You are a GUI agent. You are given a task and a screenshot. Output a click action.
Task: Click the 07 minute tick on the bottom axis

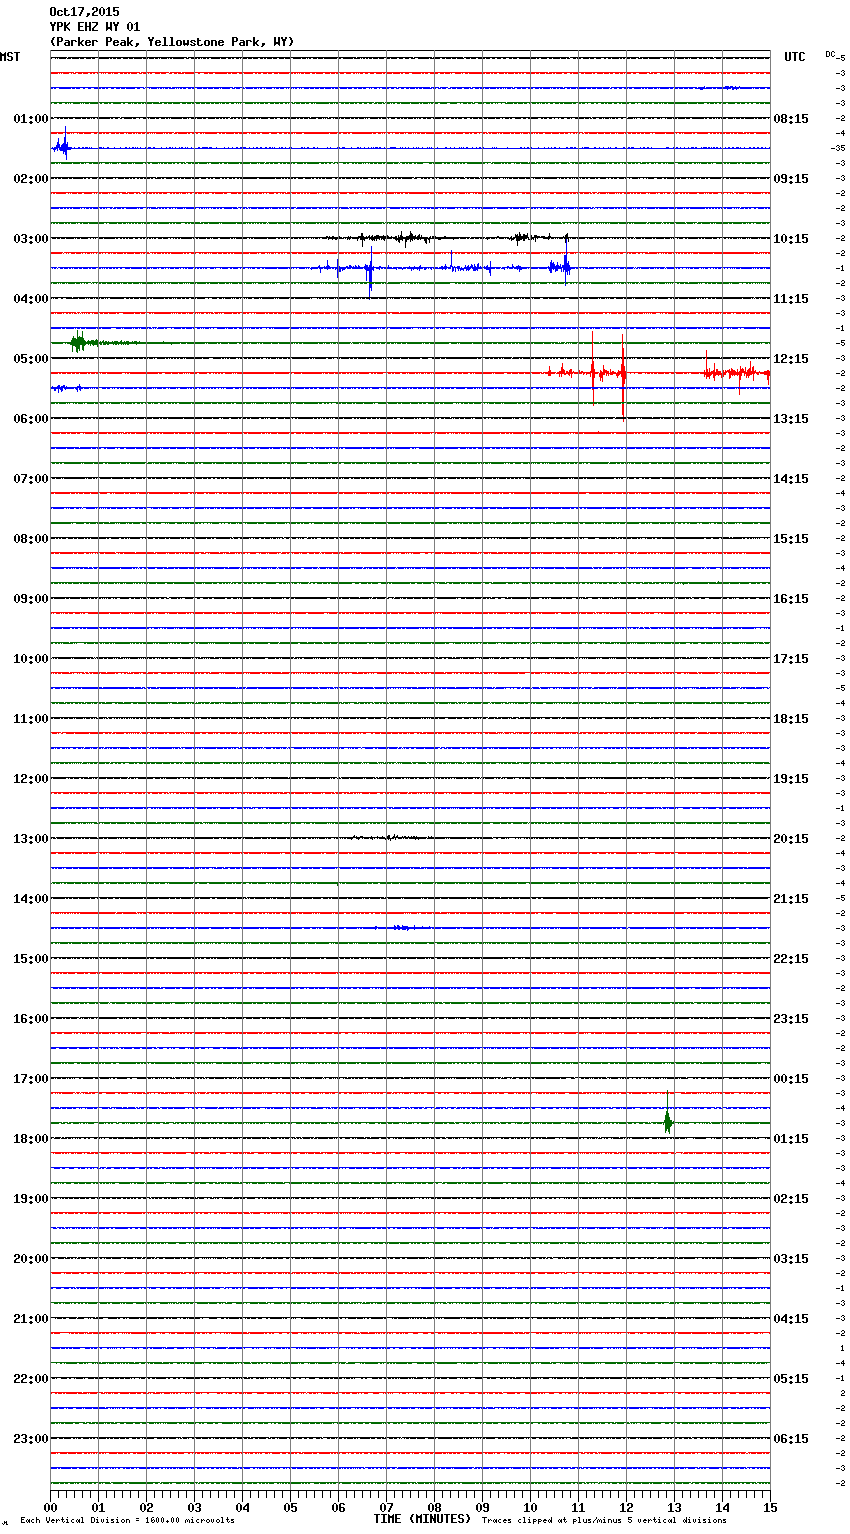(x=386, y=1507)
